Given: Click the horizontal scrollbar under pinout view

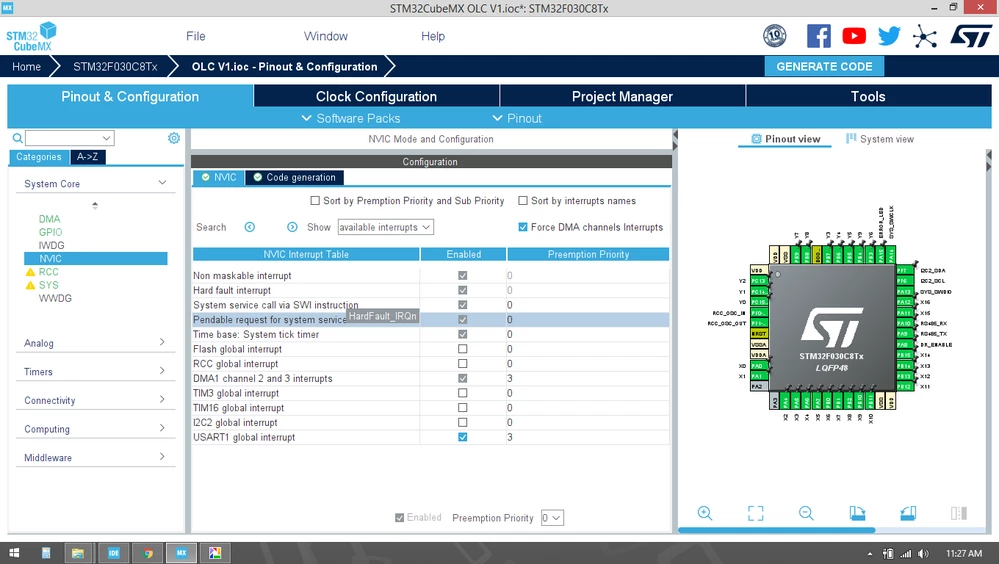Looking at the screenshot, I should 776,530.
